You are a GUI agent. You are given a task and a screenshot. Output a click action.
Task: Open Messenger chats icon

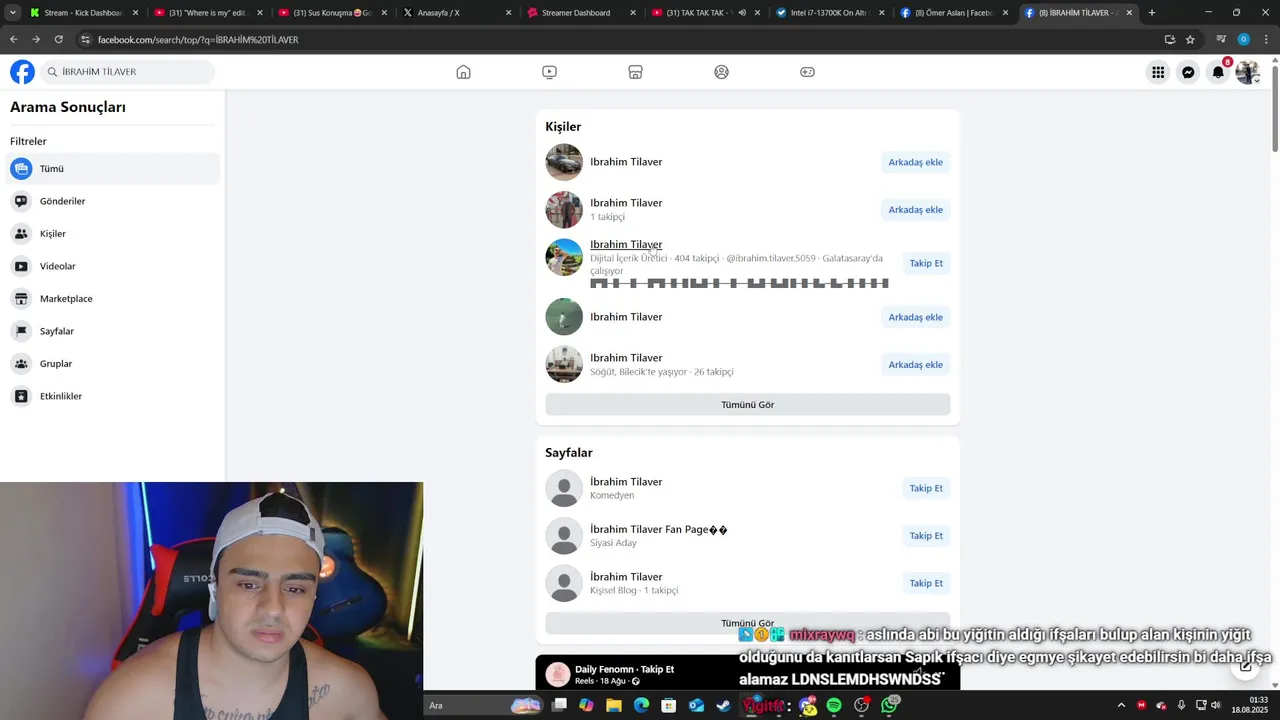(x=1188, y=72)
